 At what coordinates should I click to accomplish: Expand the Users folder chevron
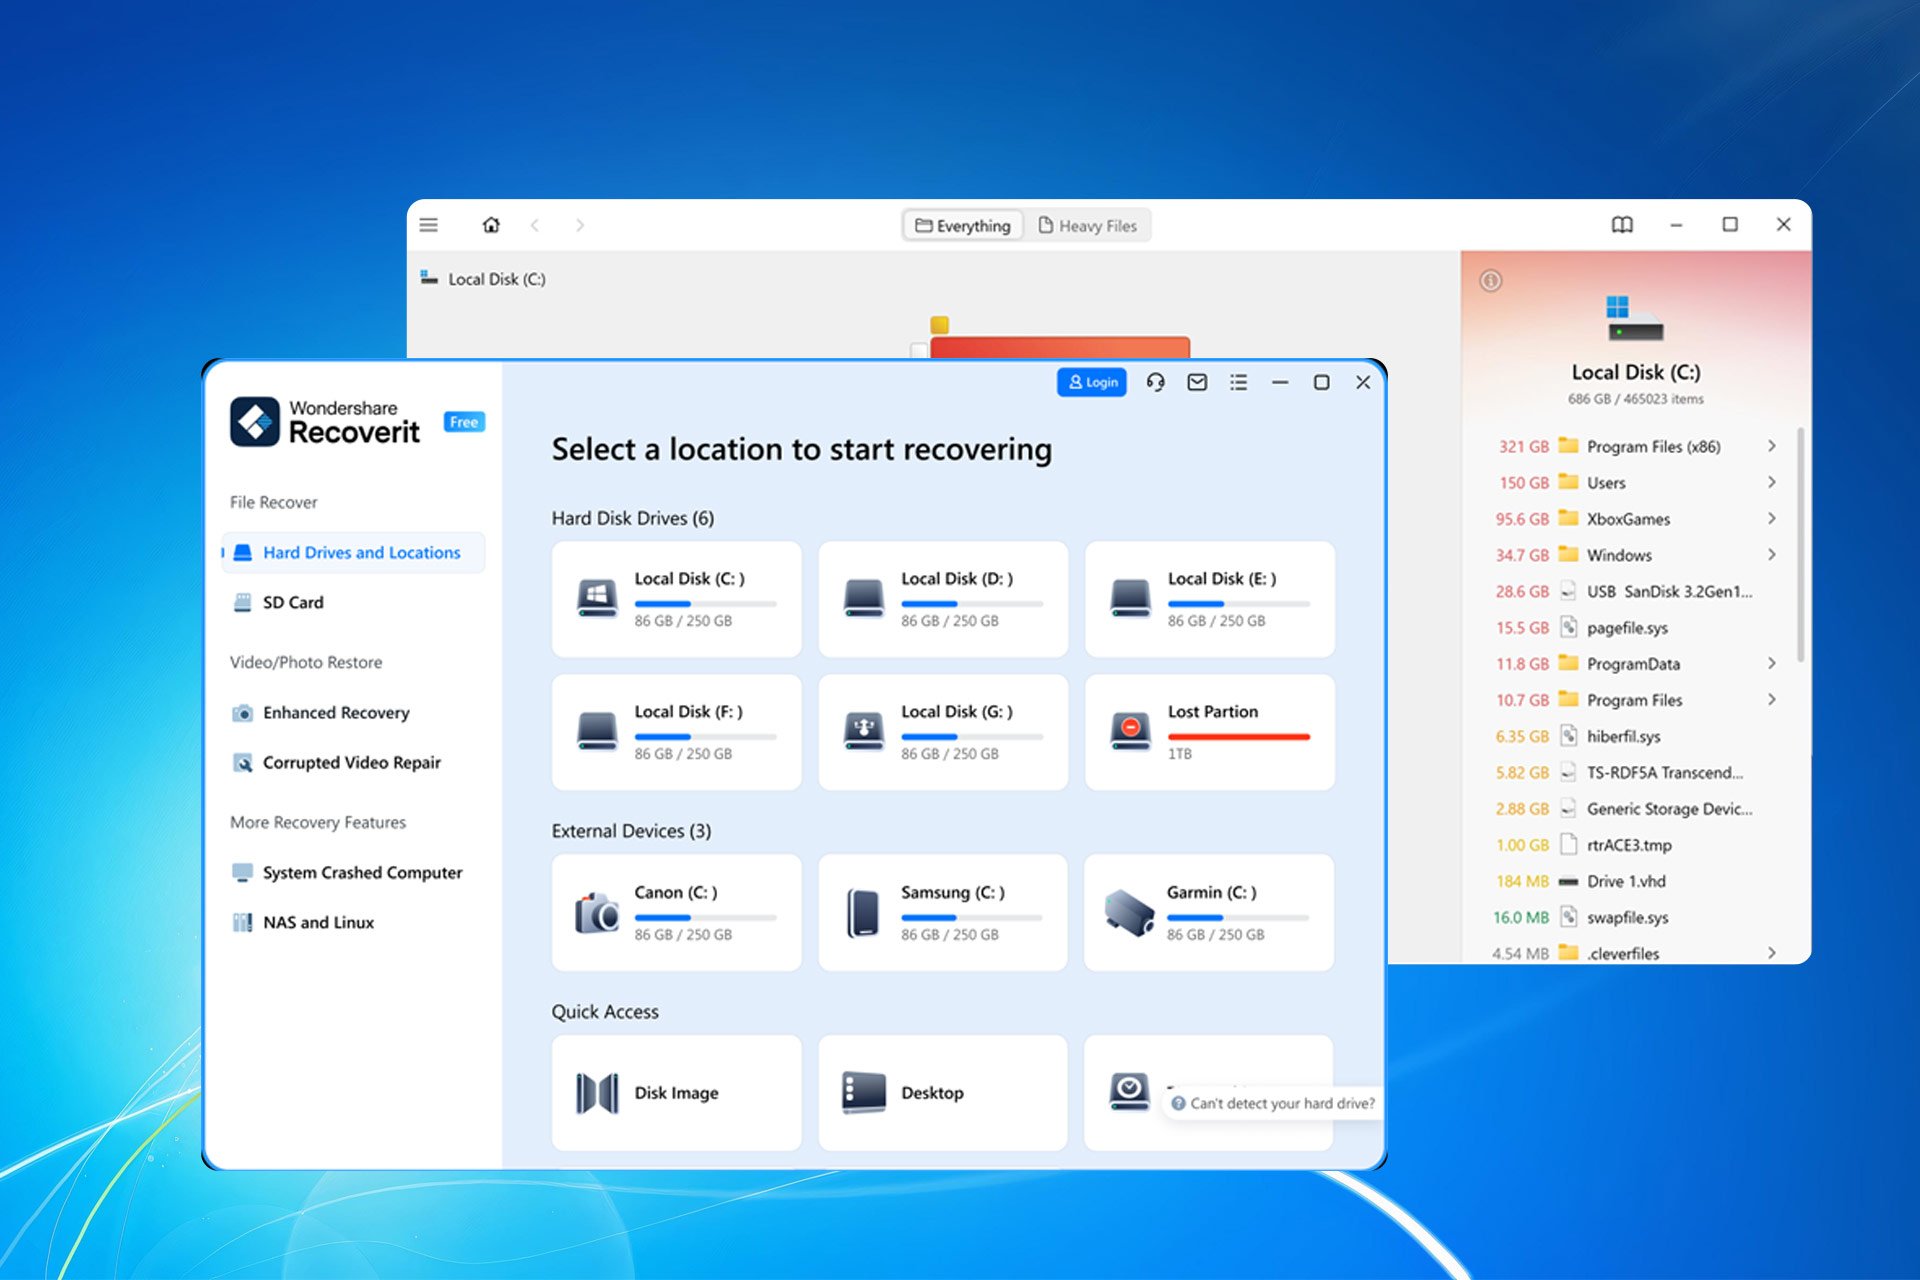1771,482
